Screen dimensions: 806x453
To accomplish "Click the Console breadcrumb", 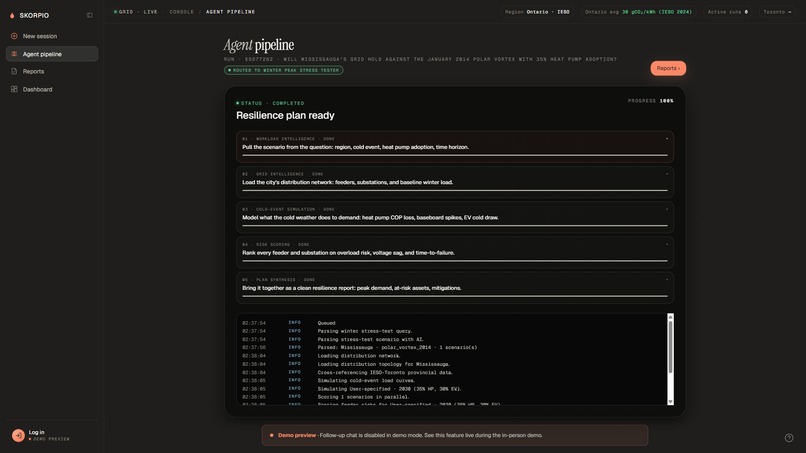I will coord(182,12).
